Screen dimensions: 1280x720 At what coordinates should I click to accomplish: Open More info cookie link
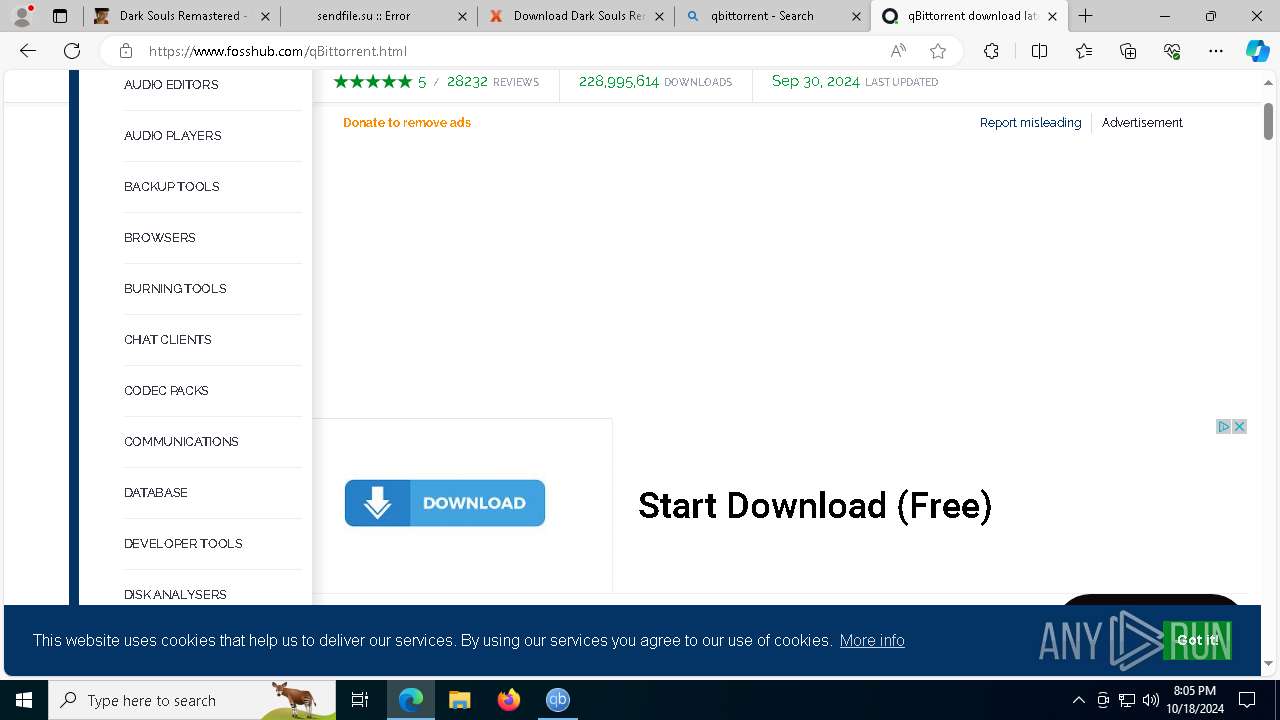[x=872, y=640]
